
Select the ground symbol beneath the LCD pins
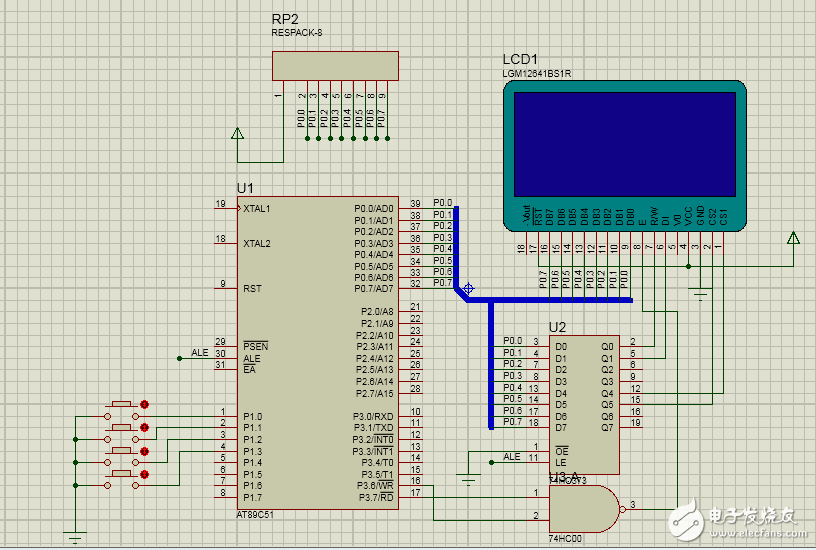700,295
